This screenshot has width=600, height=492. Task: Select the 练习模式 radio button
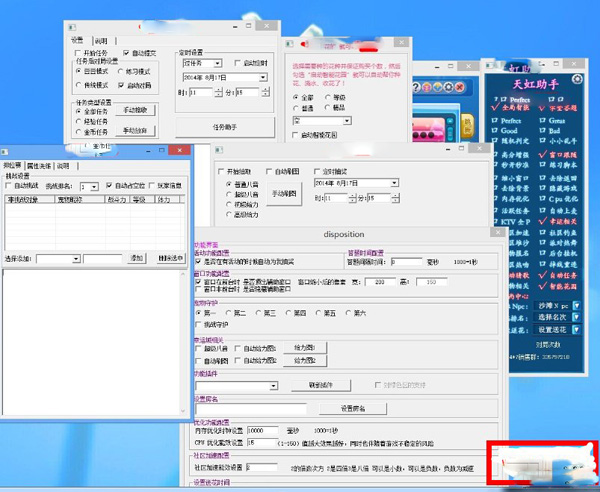pyautogui.click(x=121, y=72)
